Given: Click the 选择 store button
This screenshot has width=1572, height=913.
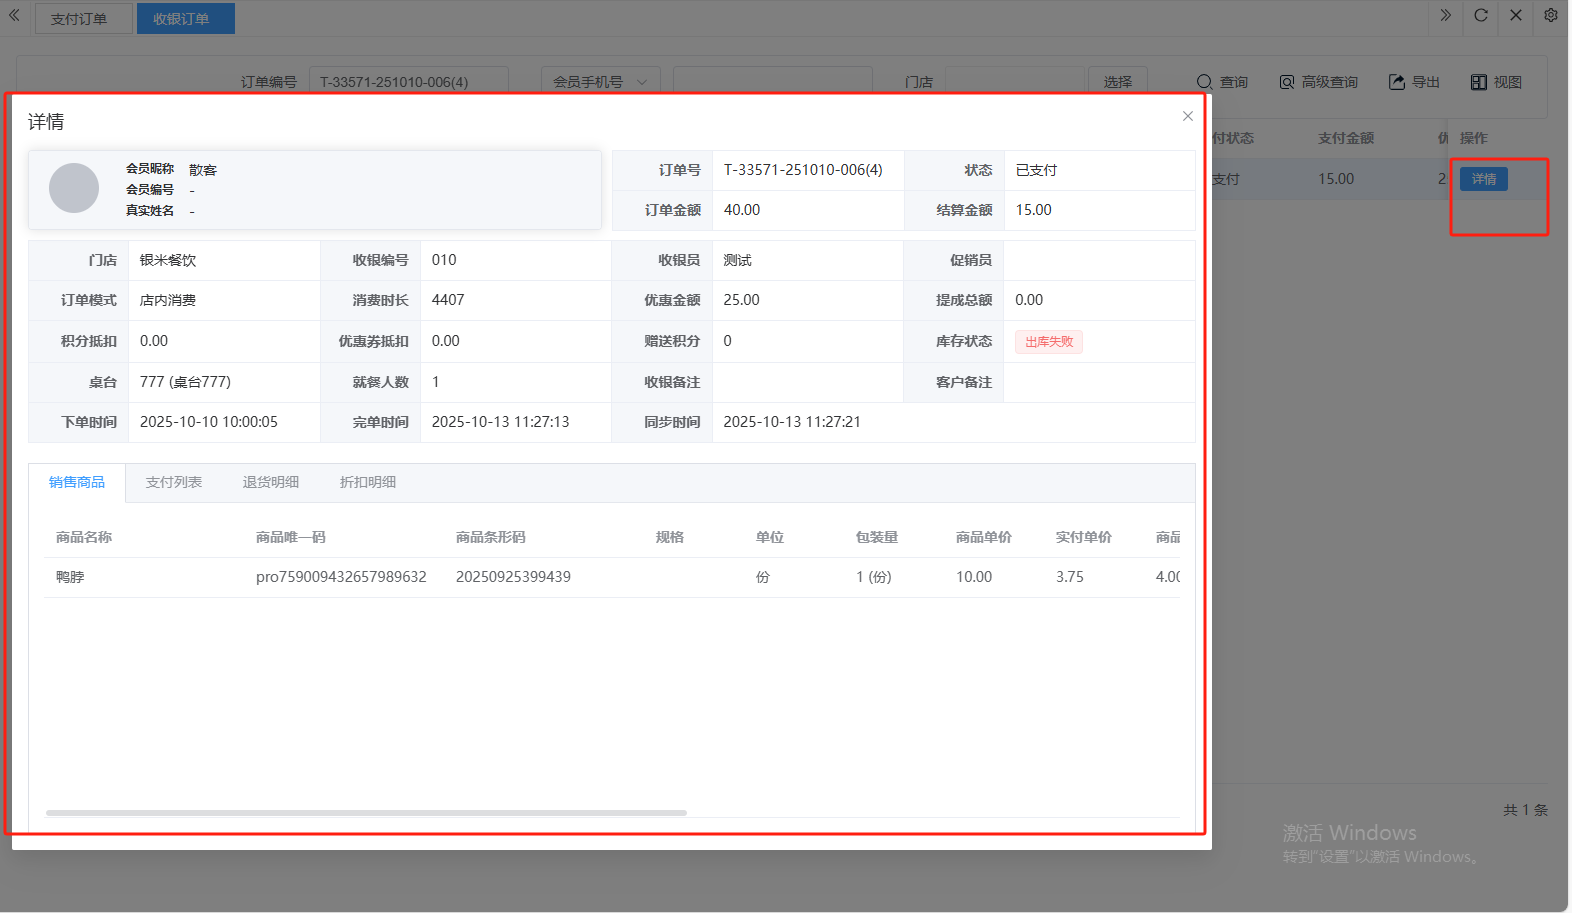Looking at the screenshot, I should (x=1117, y=82).
